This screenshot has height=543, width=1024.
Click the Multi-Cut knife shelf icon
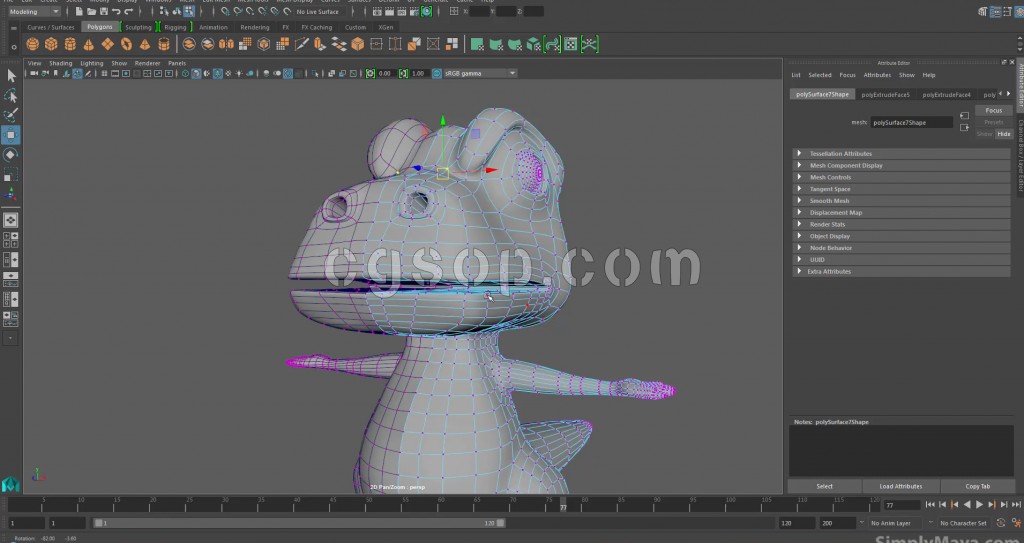pyautogui.click(x=302, y=44)
